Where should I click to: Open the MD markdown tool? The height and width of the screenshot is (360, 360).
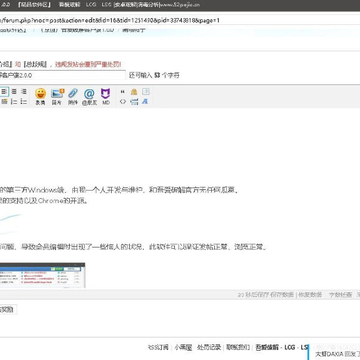pyautogui.click(x=106, y=96)
